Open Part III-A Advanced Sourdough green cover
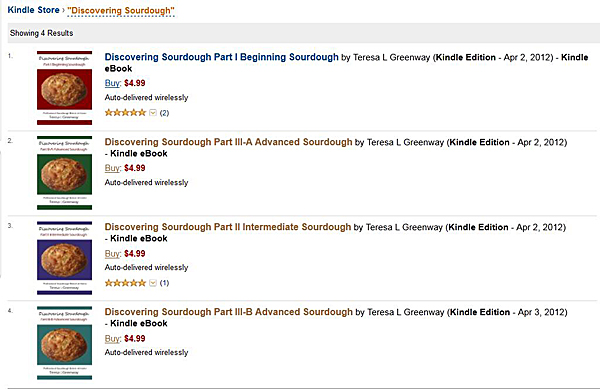Screen dimensions: 600x389 coord(64,173)
